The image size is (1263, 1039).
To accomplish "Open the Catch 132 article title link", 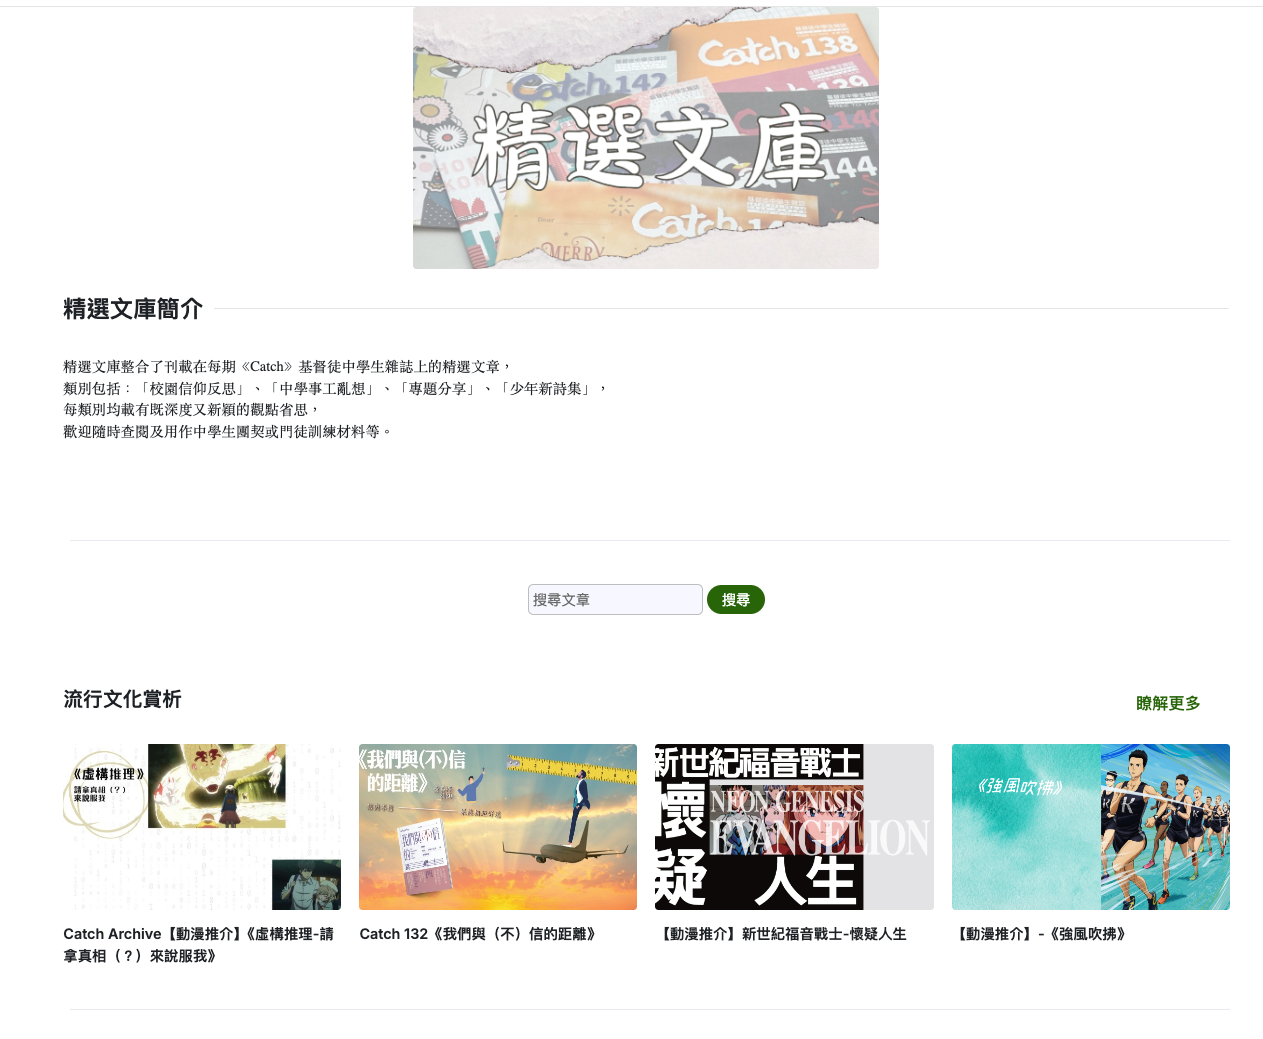I will coord(478,934).
